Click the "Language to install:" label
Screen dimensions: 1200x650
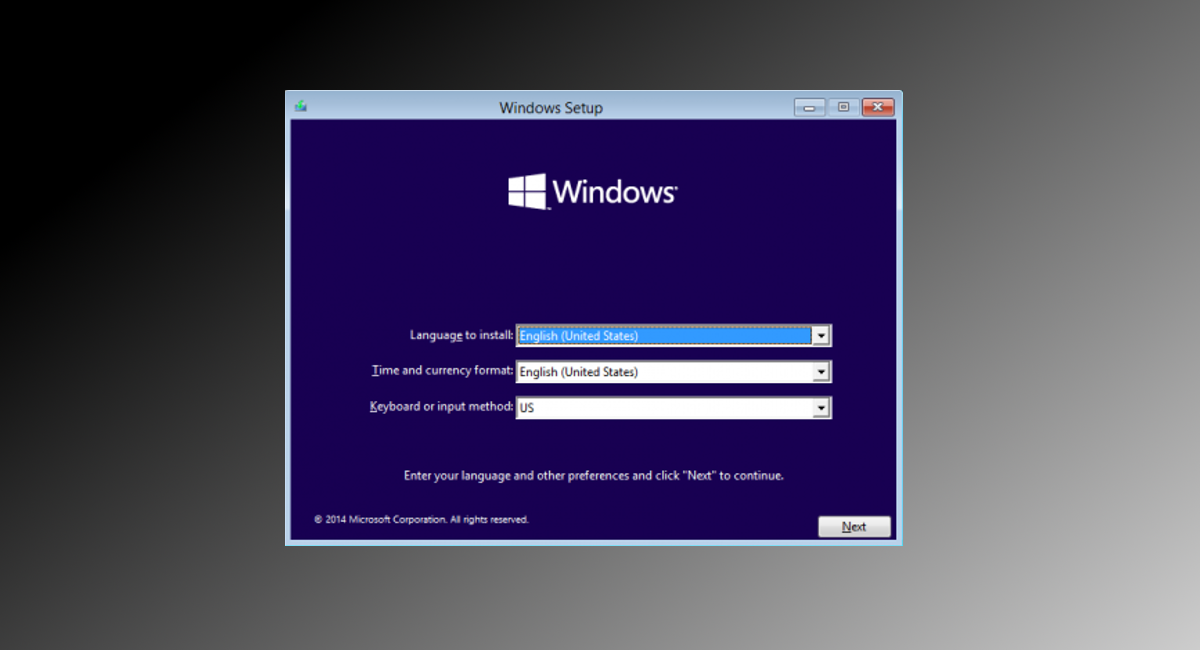click(x=461, y=335)
